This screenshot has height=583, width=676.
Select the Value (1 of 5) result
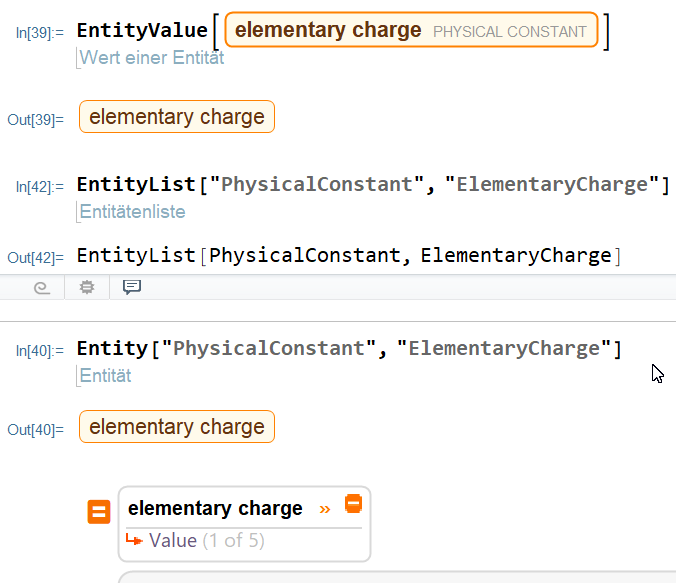(x=207, y=540)
